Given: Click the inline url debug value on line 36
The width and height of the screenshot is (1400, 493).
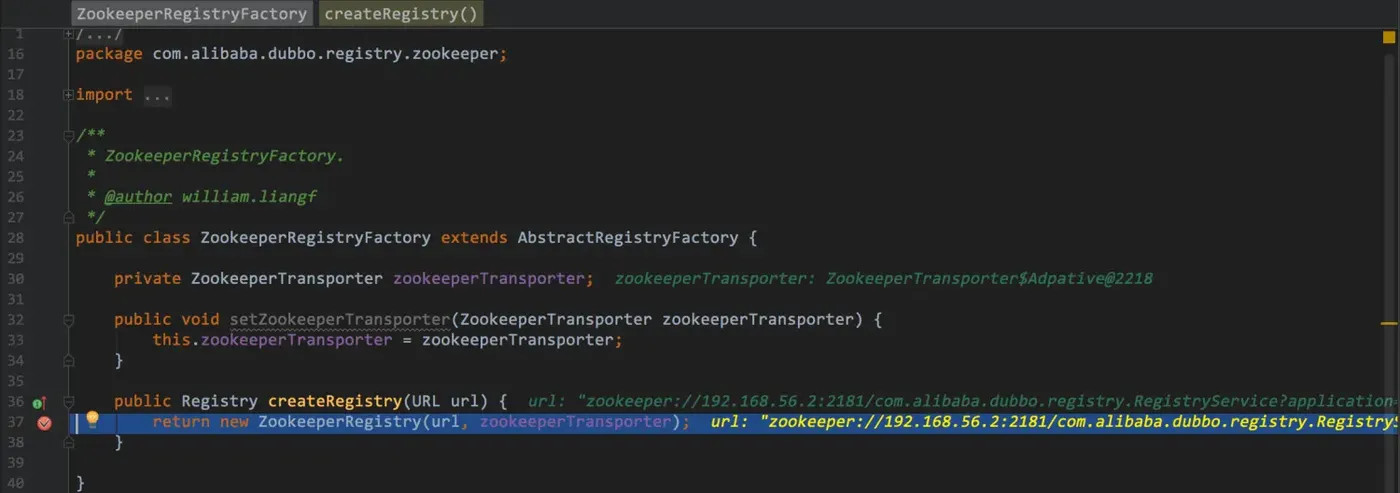Looking at the screenshot, I should point(962,402).
